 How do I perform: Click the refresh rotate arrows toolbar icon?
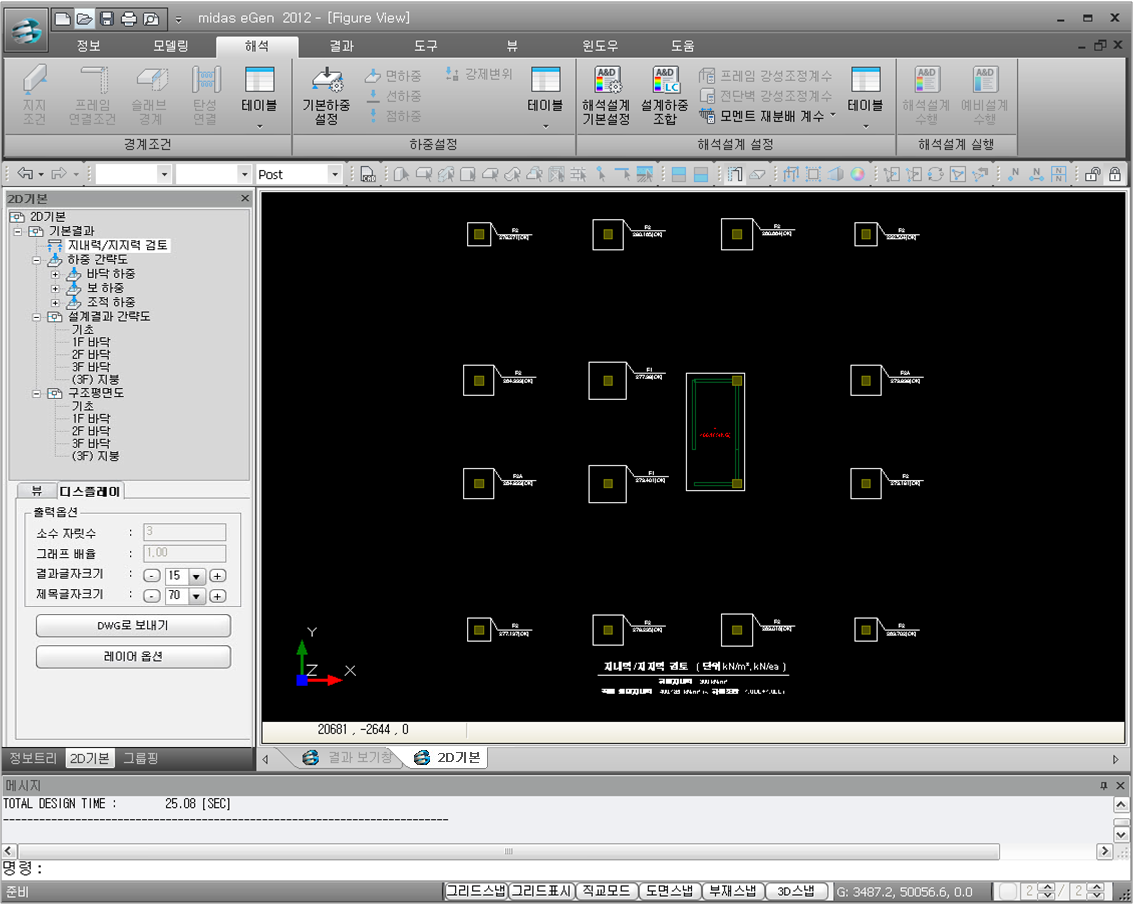936,174
